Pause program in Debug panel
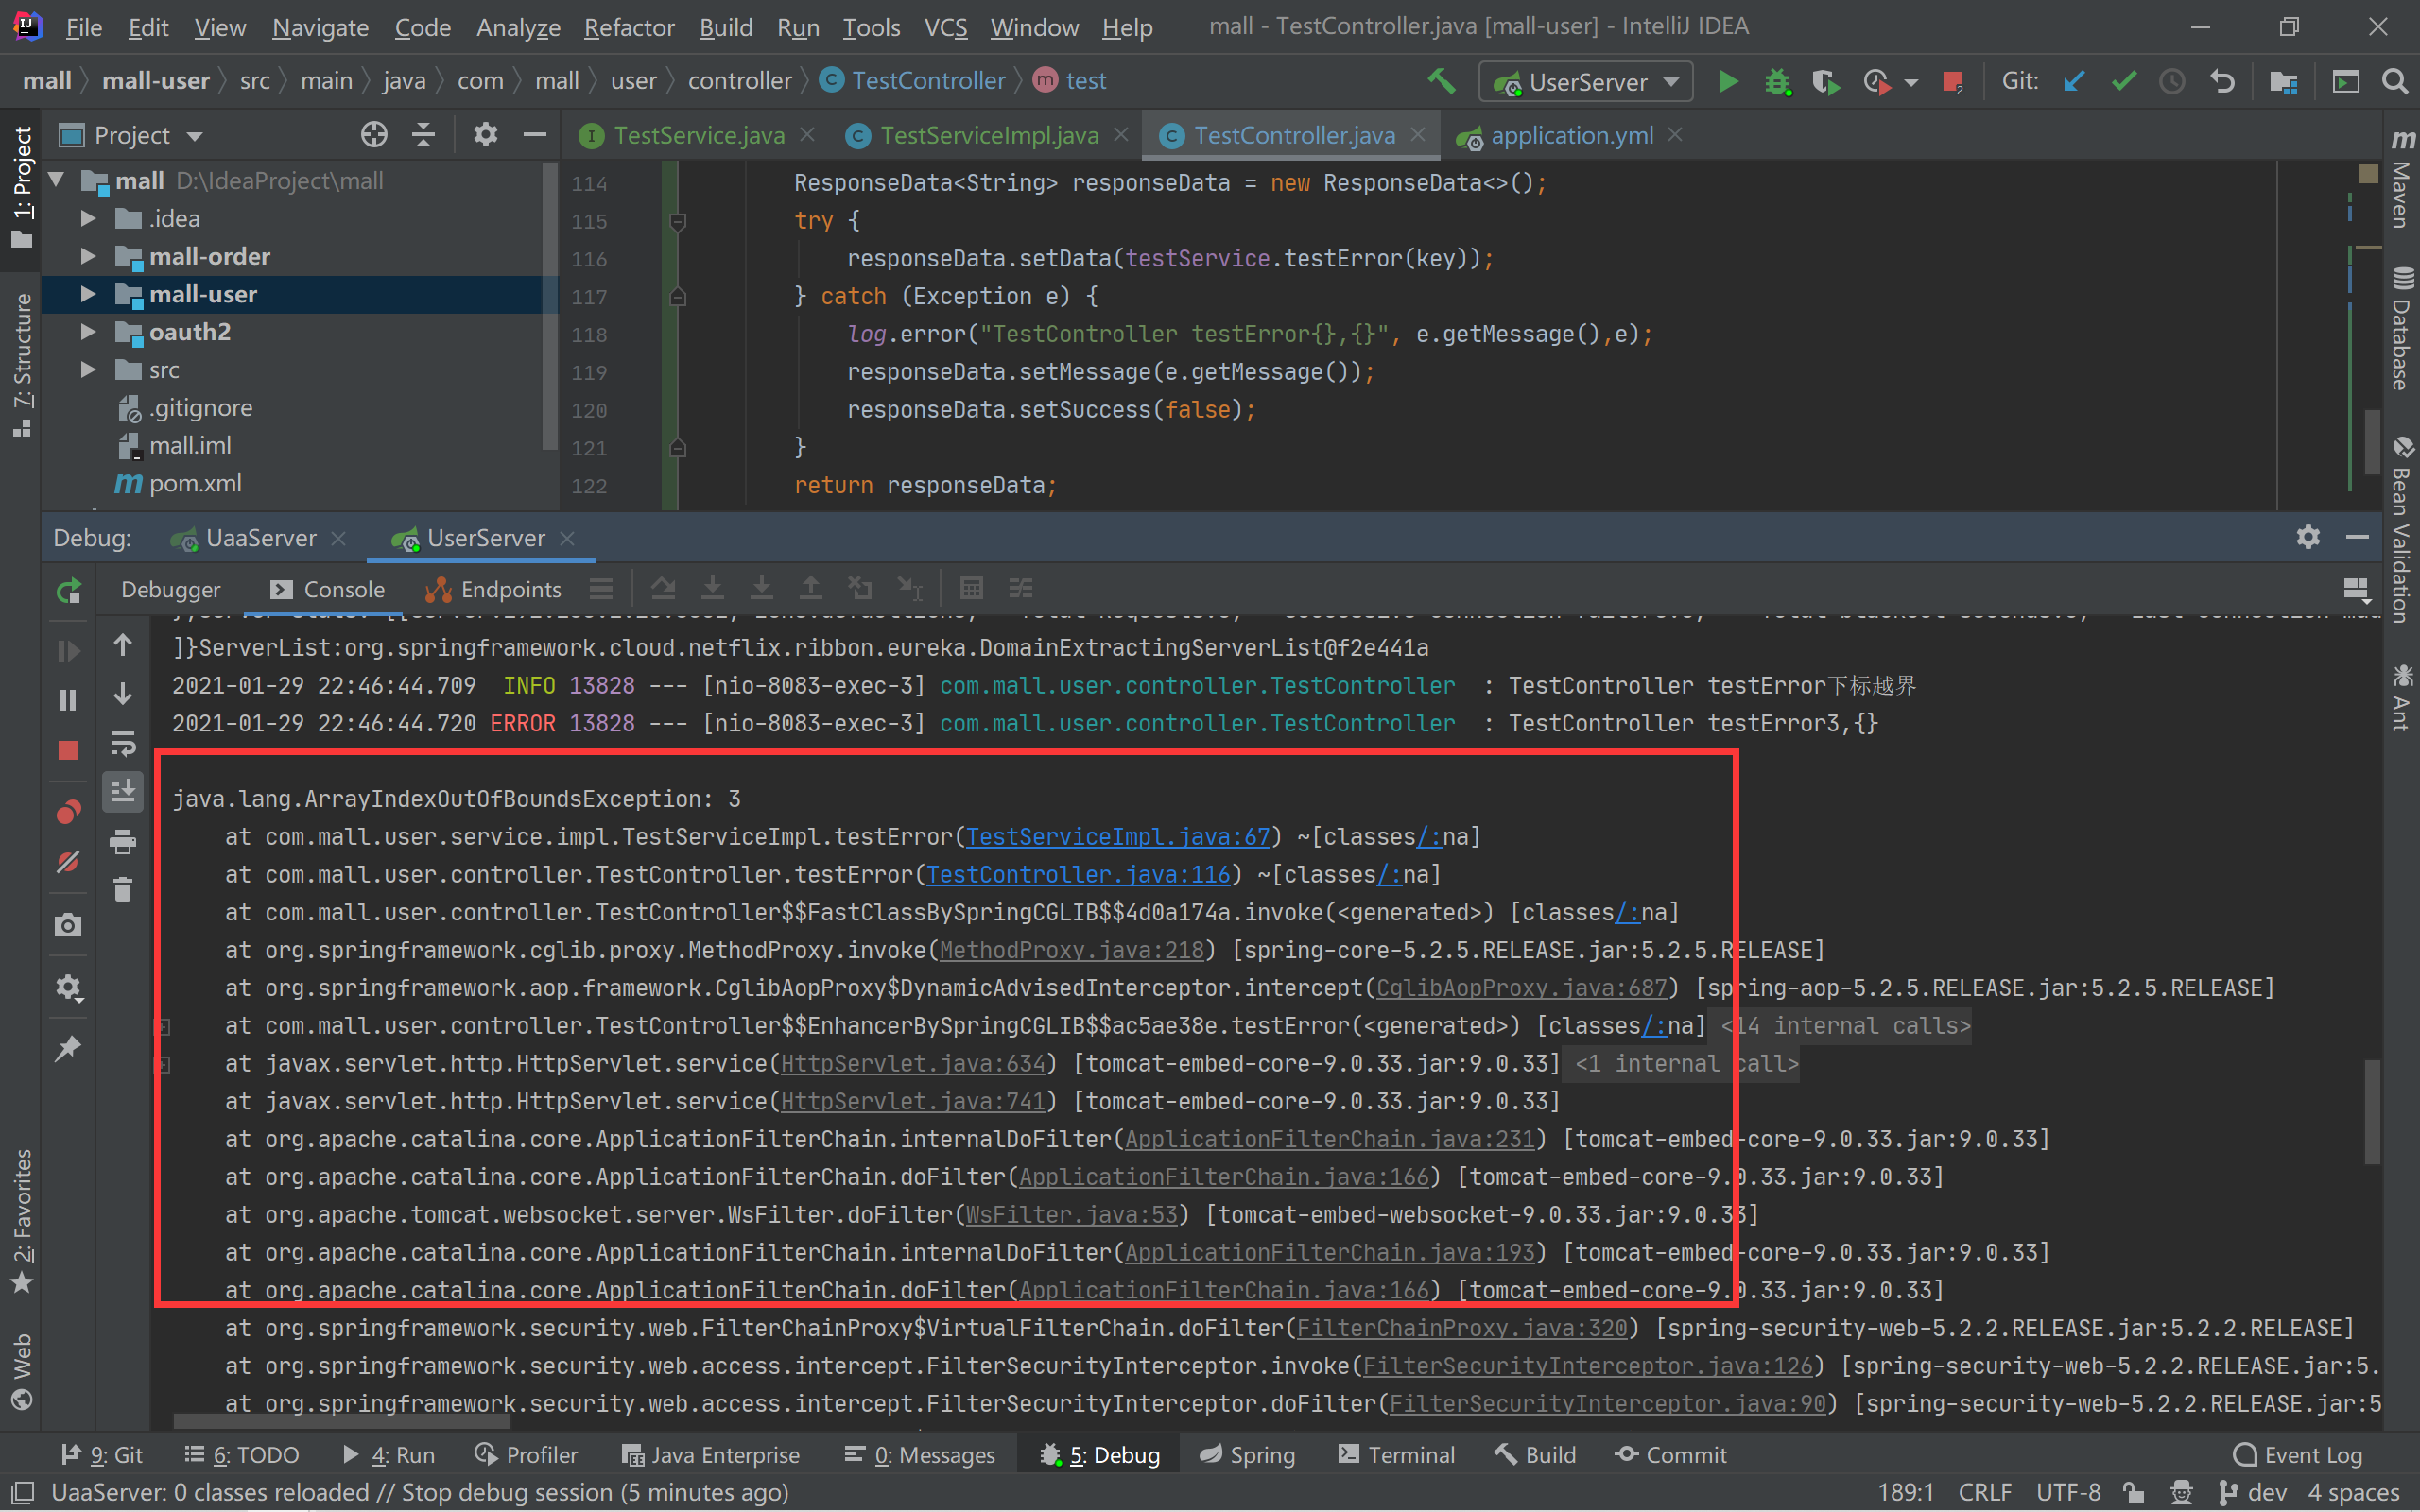Viewport: 2420px width, 1512px height. tap(68, 700)
